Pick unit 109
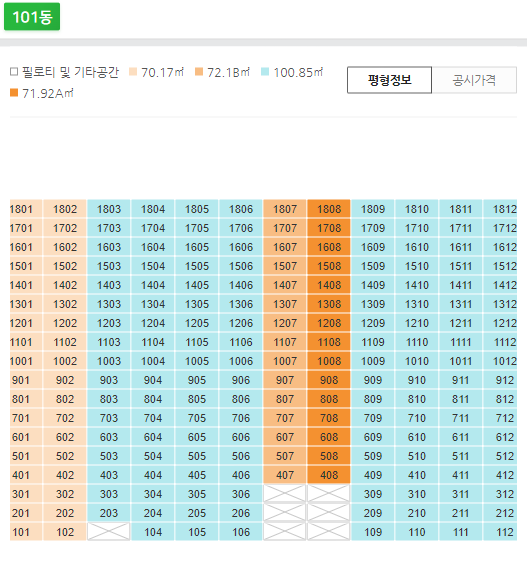Viewport: 527px width, 563px height. click(373, 532)
